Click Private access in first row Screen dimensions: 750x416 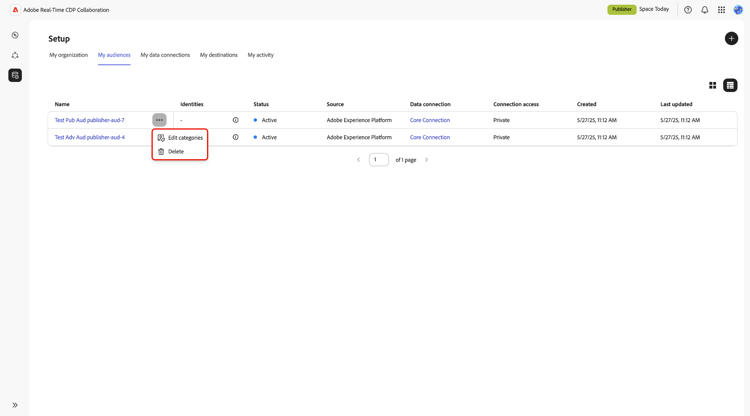tap(501, 120)
